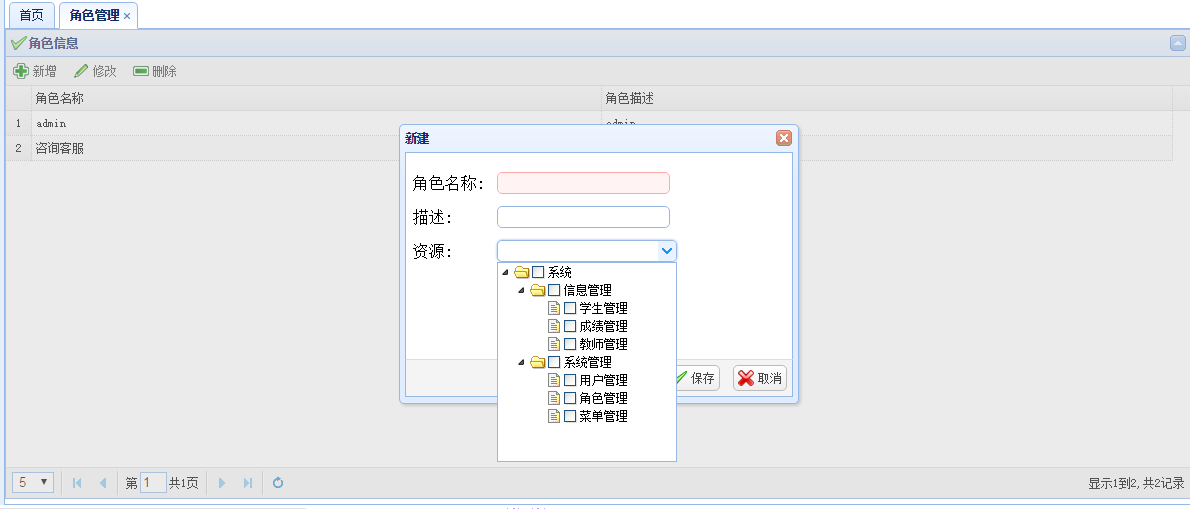Click the 成绩管理 tree label

603,326
